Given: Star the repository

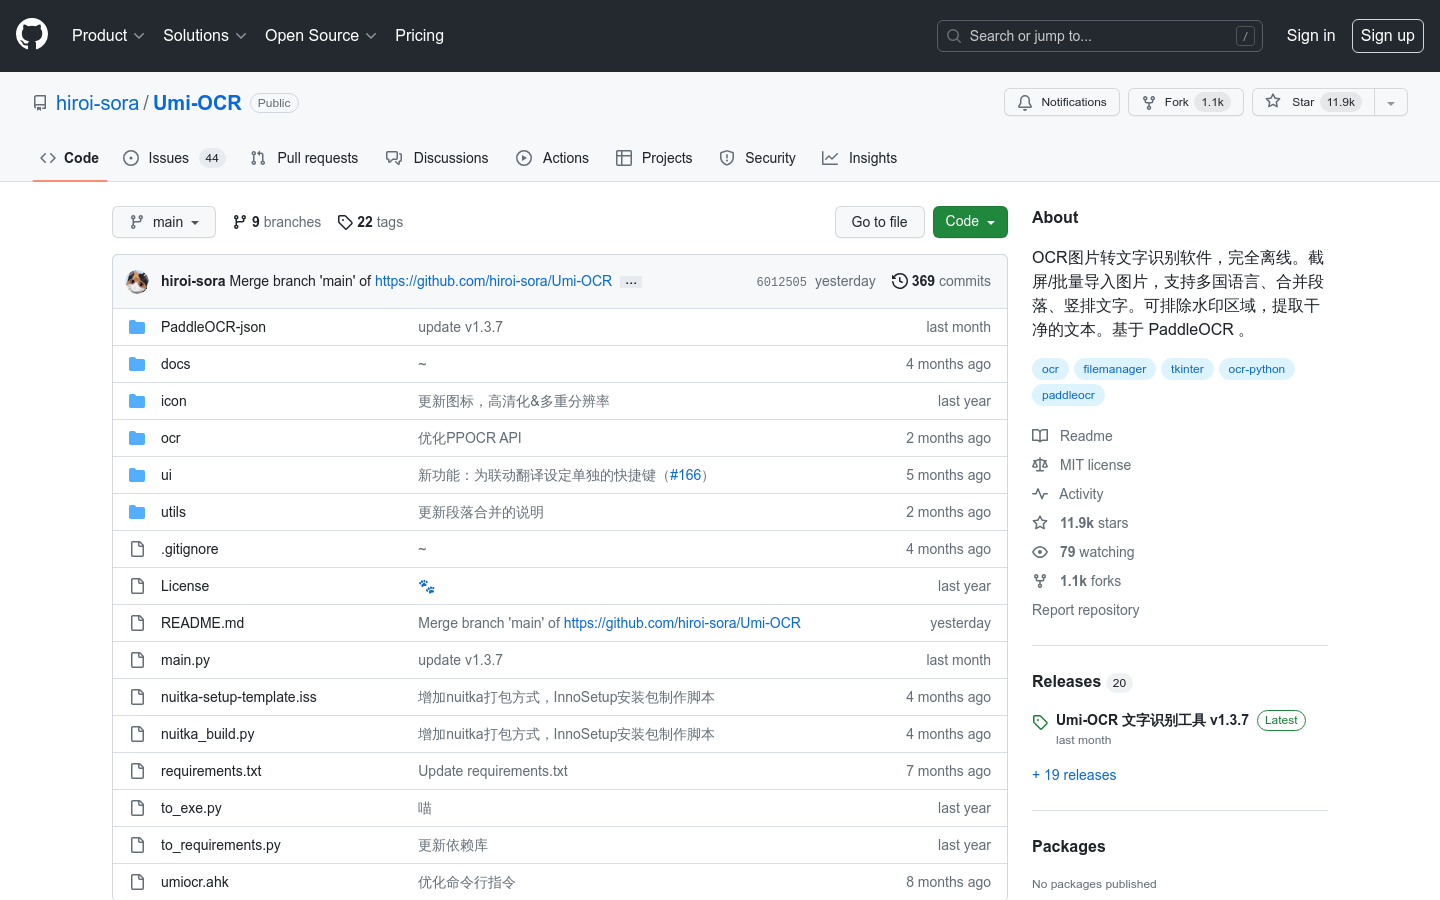Looking at the screenshot, I should pyautogui.click(x=1313, y=102).
